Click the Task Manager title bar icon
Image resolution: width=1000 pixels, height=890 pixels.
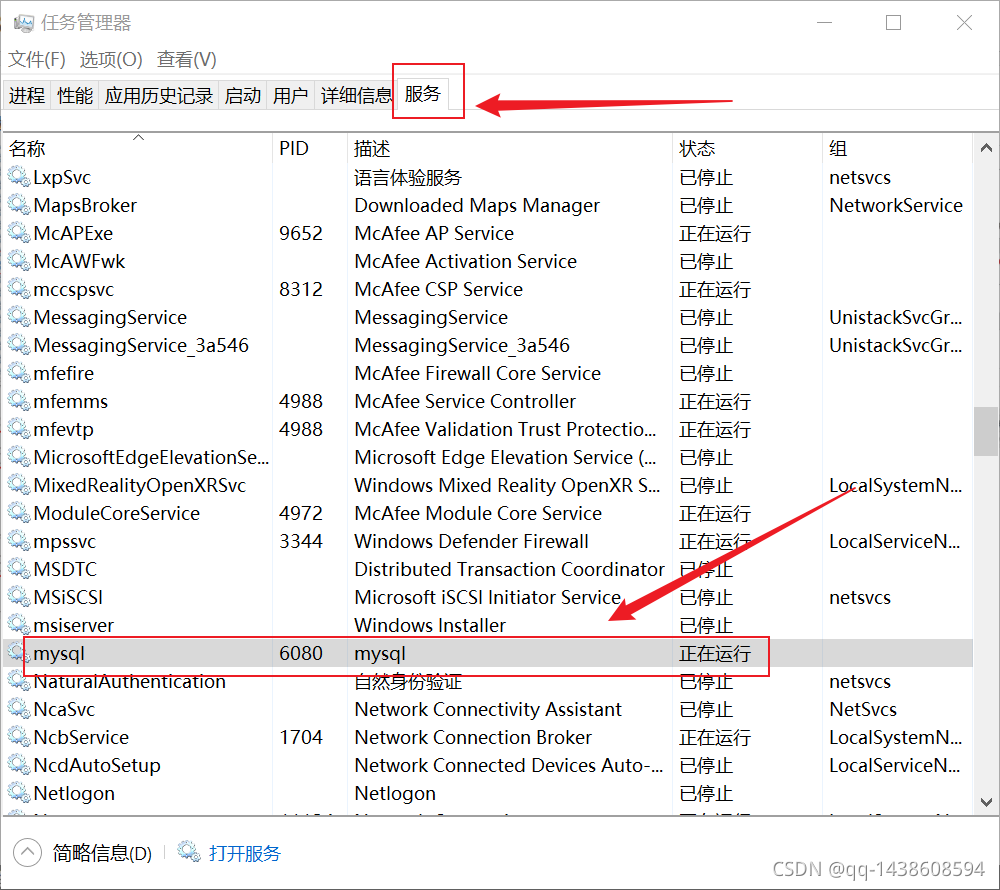24,23
